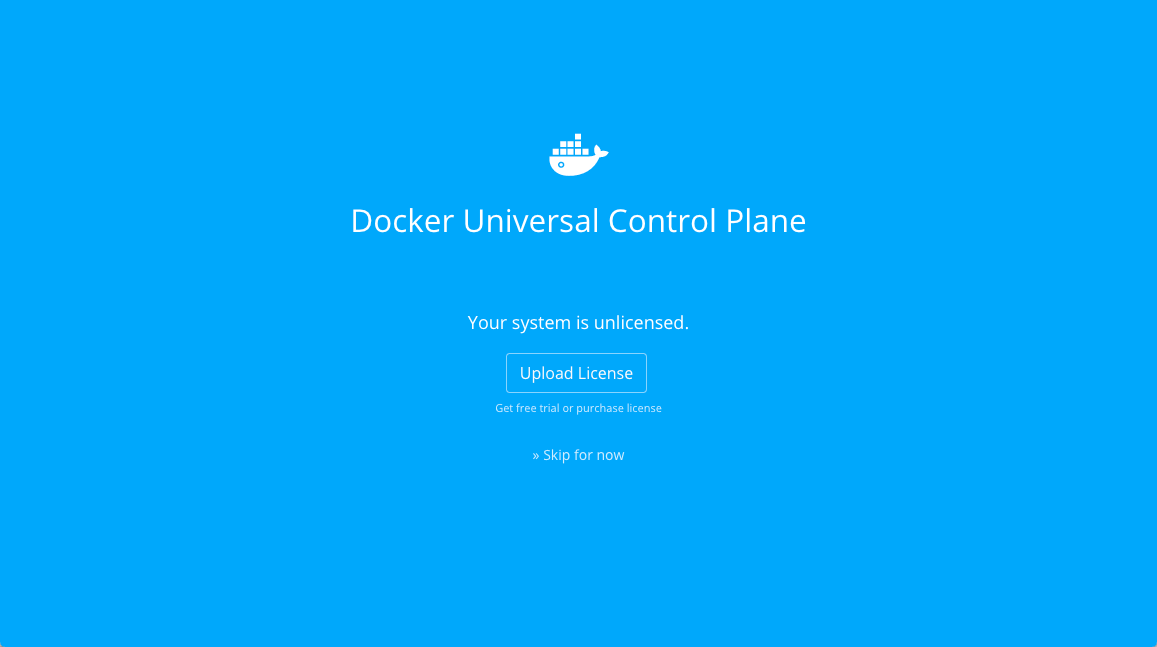Click the double chevron before Skip for now
Screen dimensions: 1157x647
536,455
